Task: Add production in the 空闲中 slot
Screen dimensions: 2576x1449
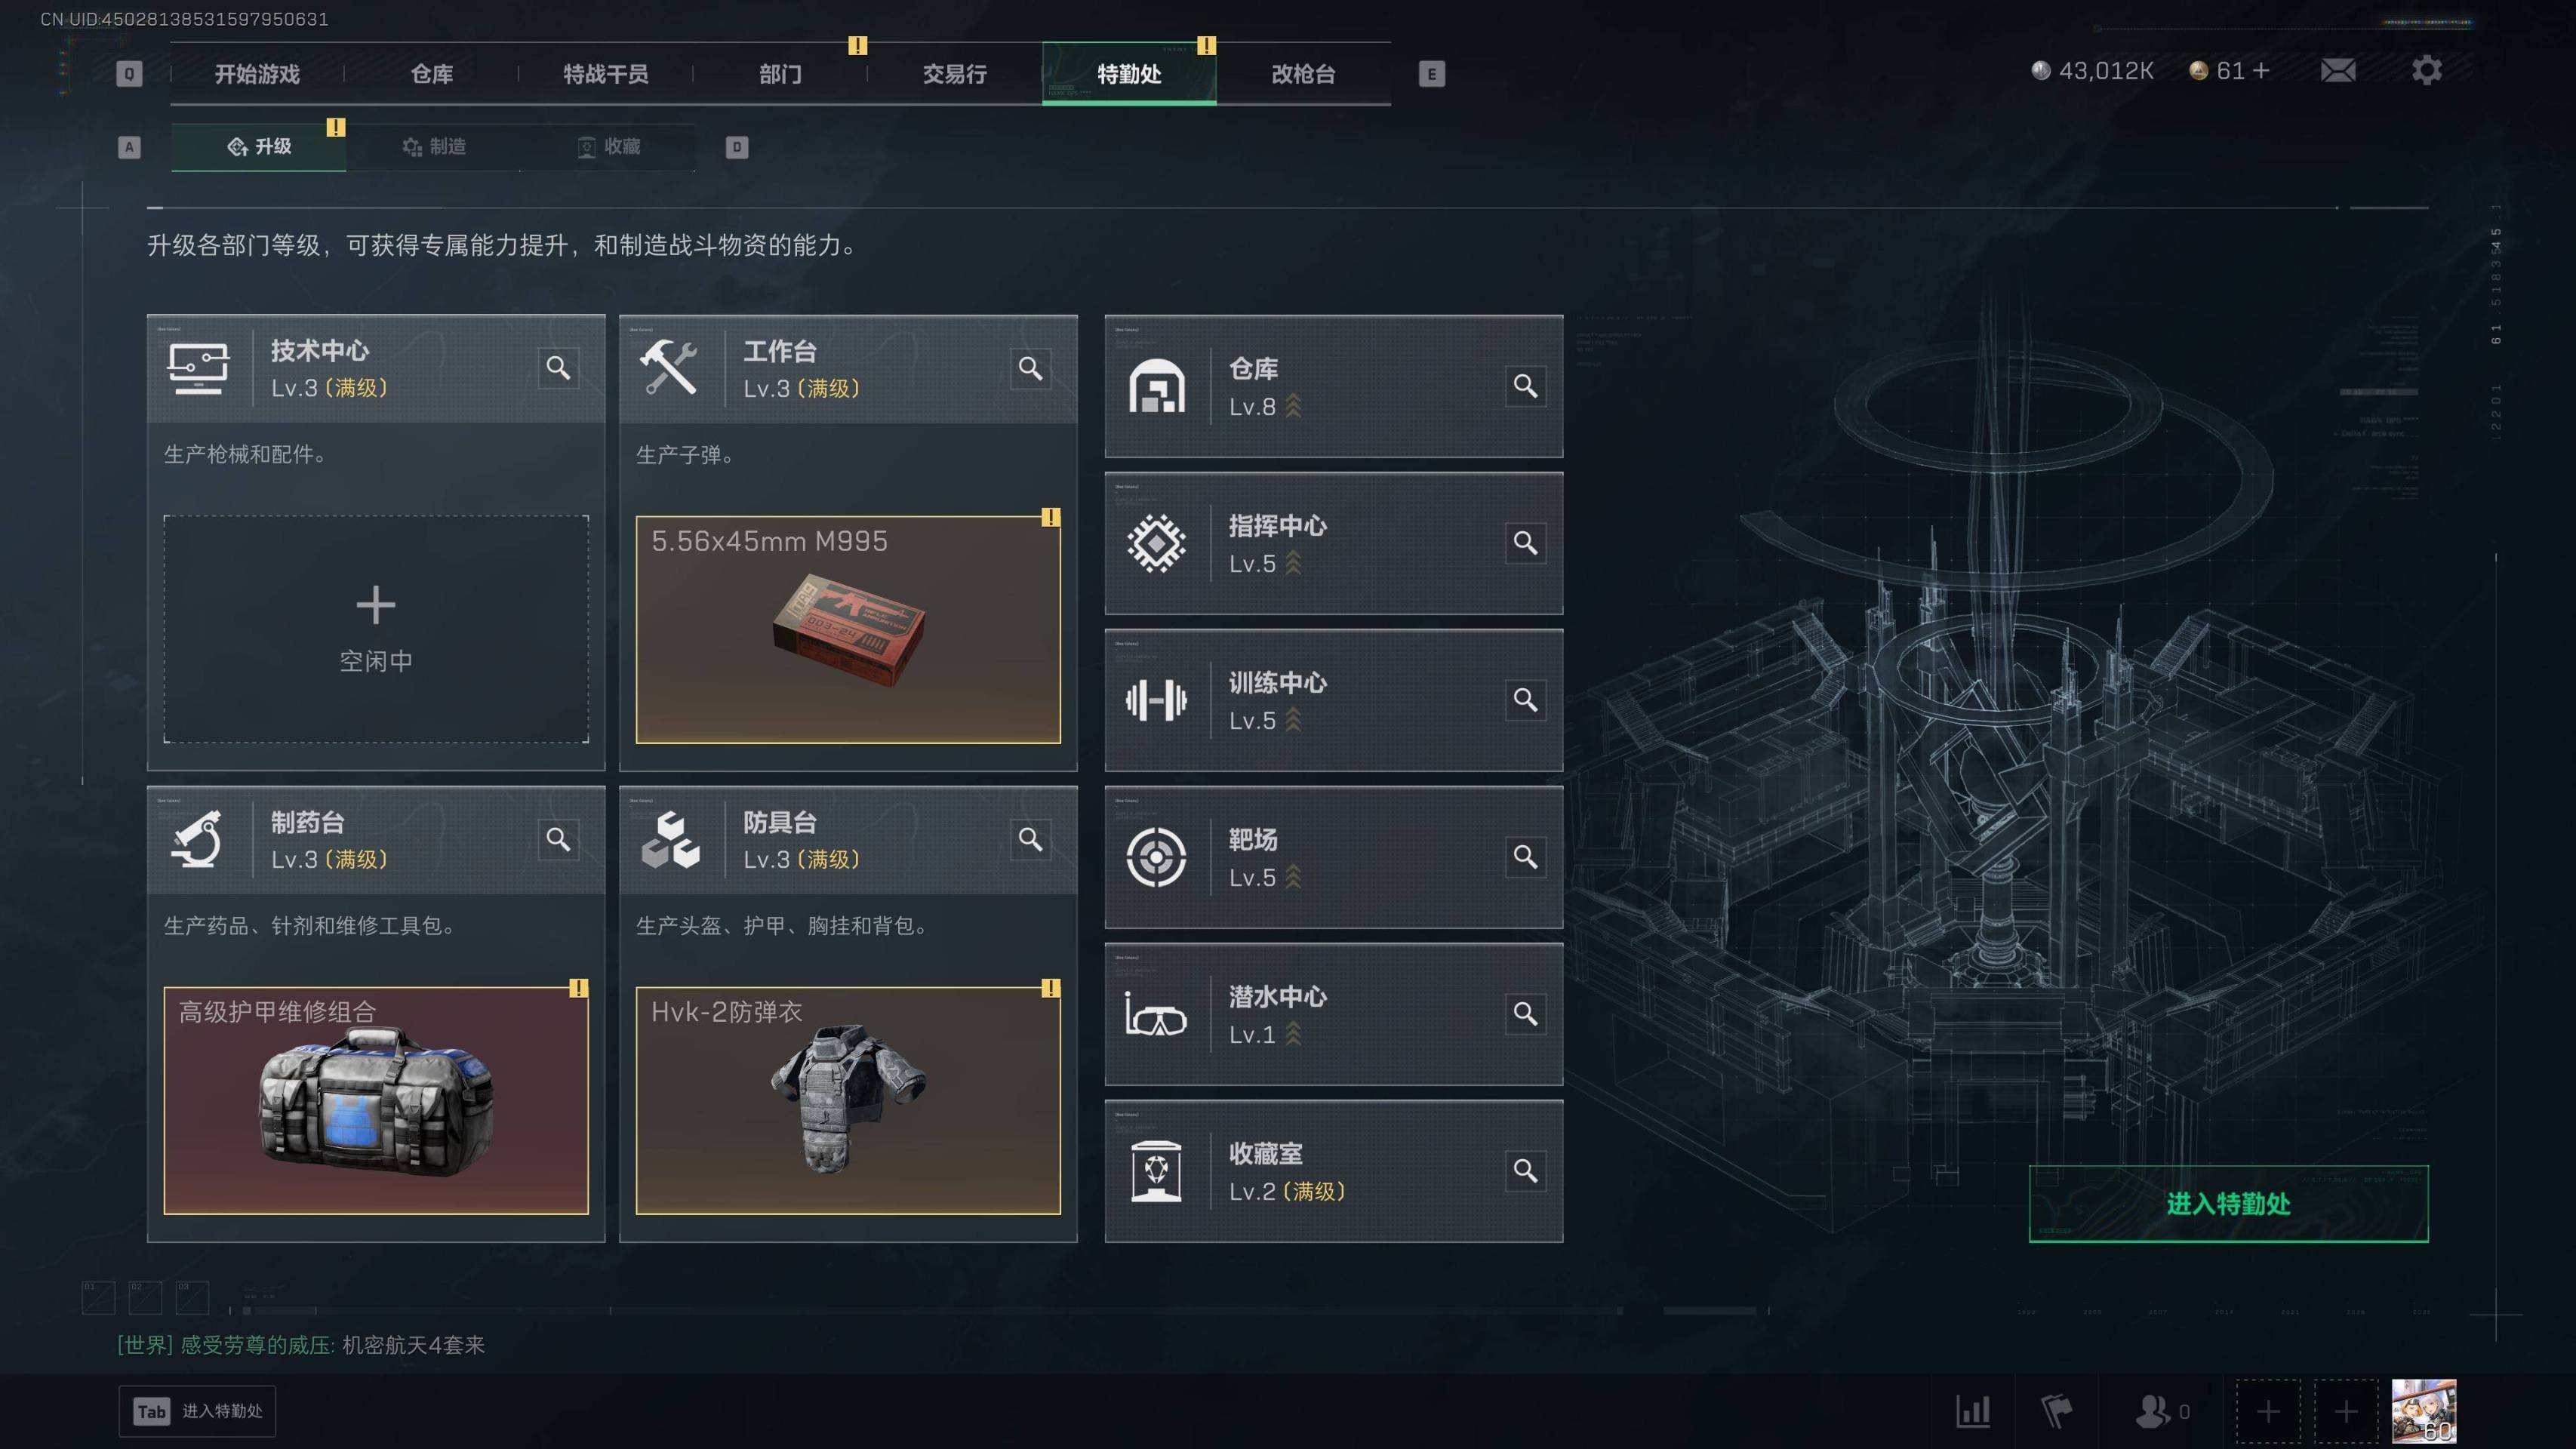Action: (x=376, y=629)
